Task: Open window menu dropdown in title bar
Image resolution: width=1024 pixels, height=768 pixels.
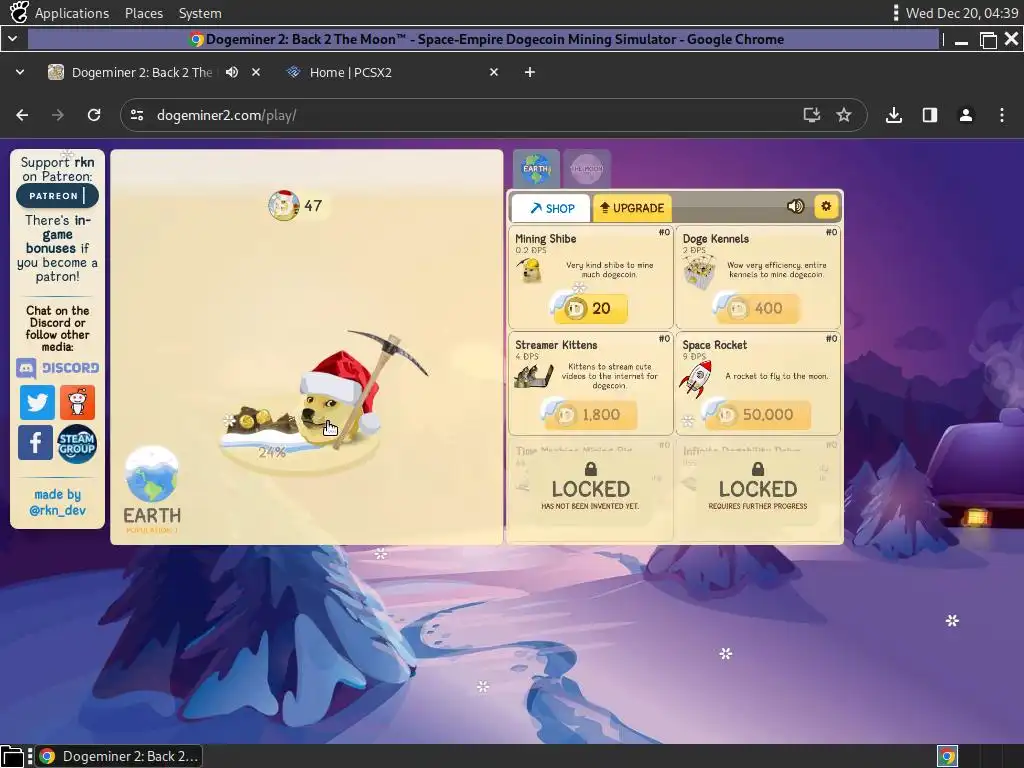Action: coord(12,39)
